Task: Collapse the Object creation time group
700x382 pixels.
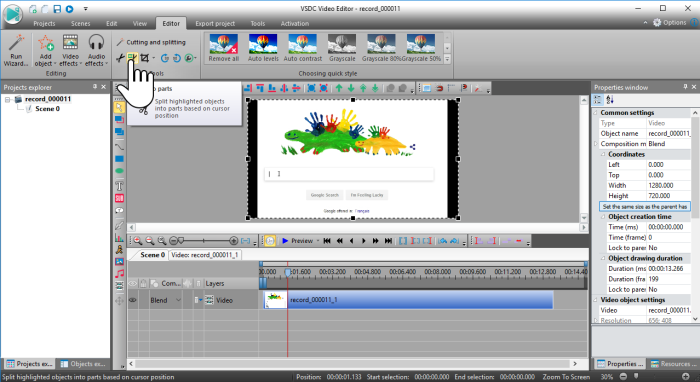Action: [603, 217]
